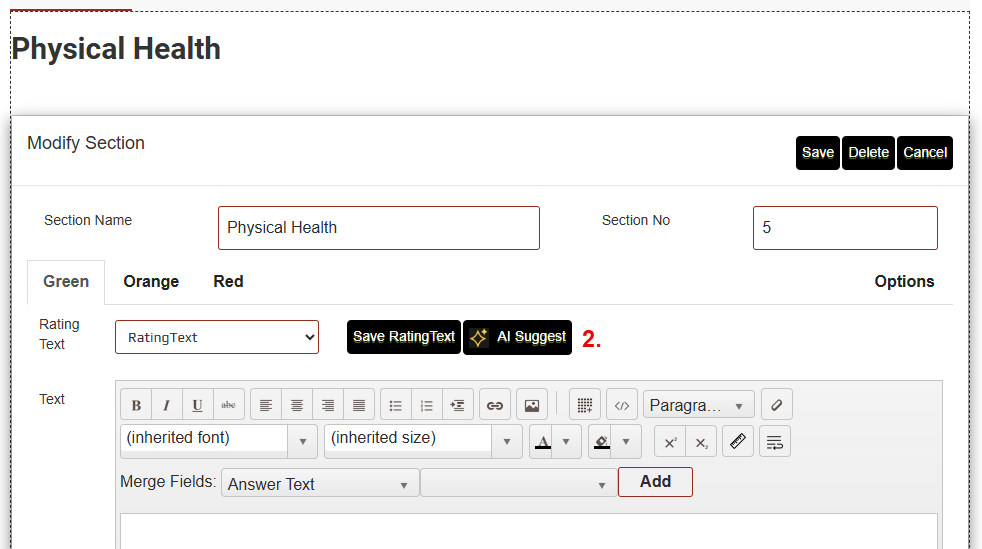Switch to the Orange tab

coord(151,282)
